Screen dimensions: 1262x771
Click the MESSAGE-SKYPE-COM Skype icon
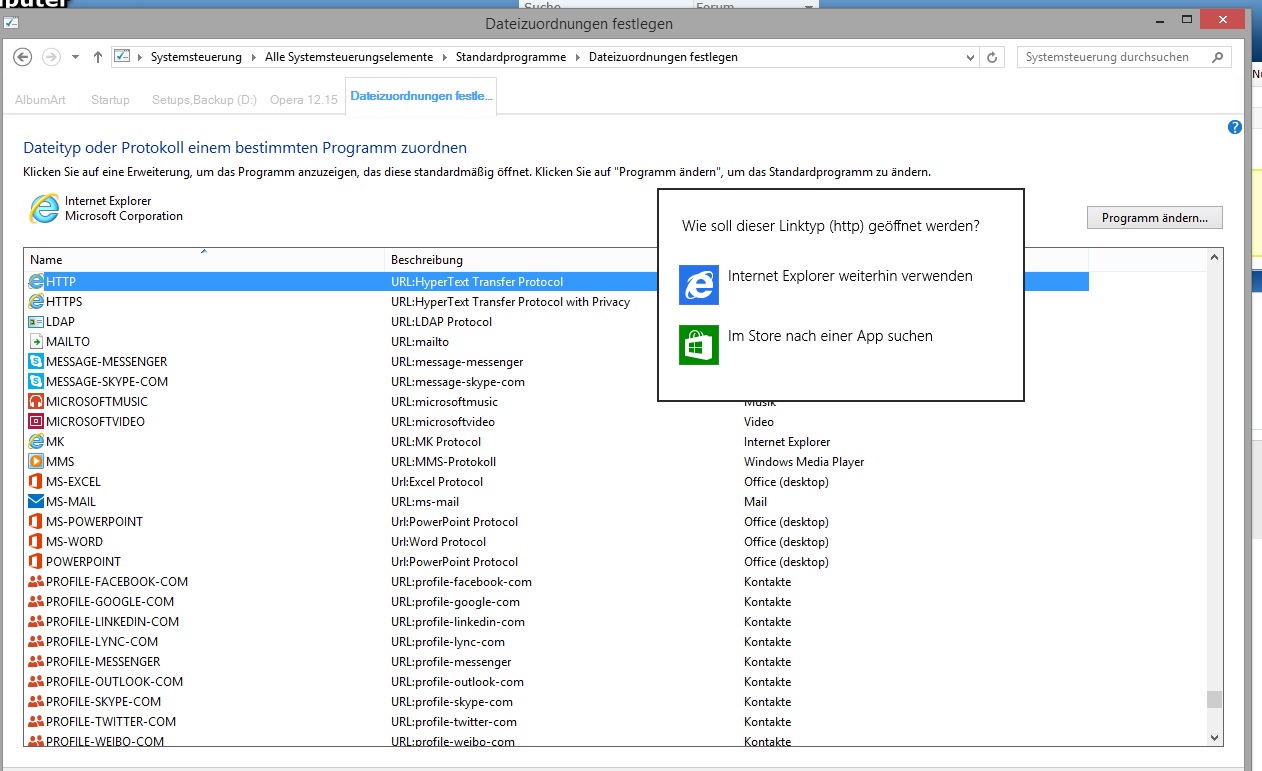[36, 382]
